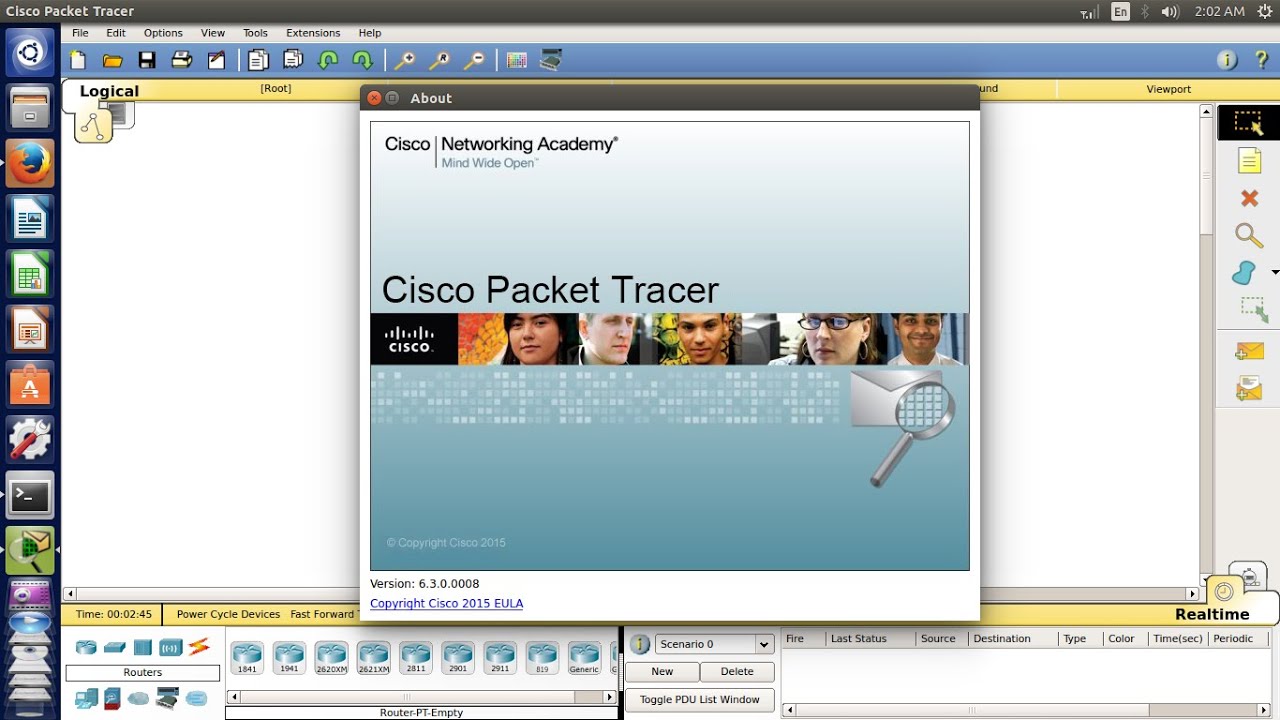Click the Print toolbar icon
This screenshot has height=720, width=1280.
[x=181, y=60]
